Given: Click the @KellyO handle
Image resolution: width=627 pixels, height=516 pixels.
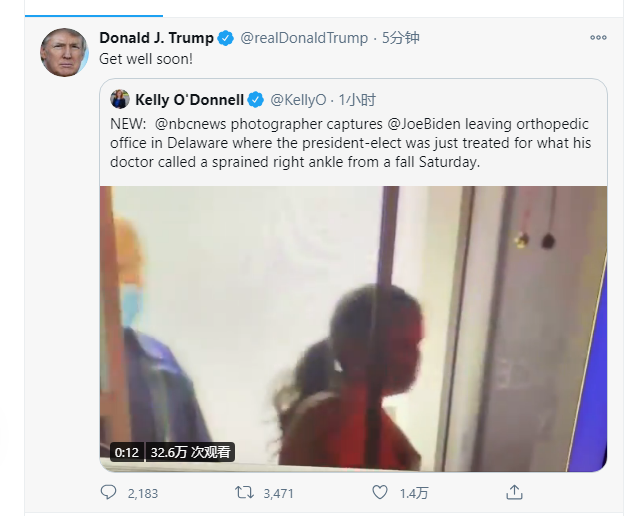Looking at the screenshot, I should click(x=298, y=100).
